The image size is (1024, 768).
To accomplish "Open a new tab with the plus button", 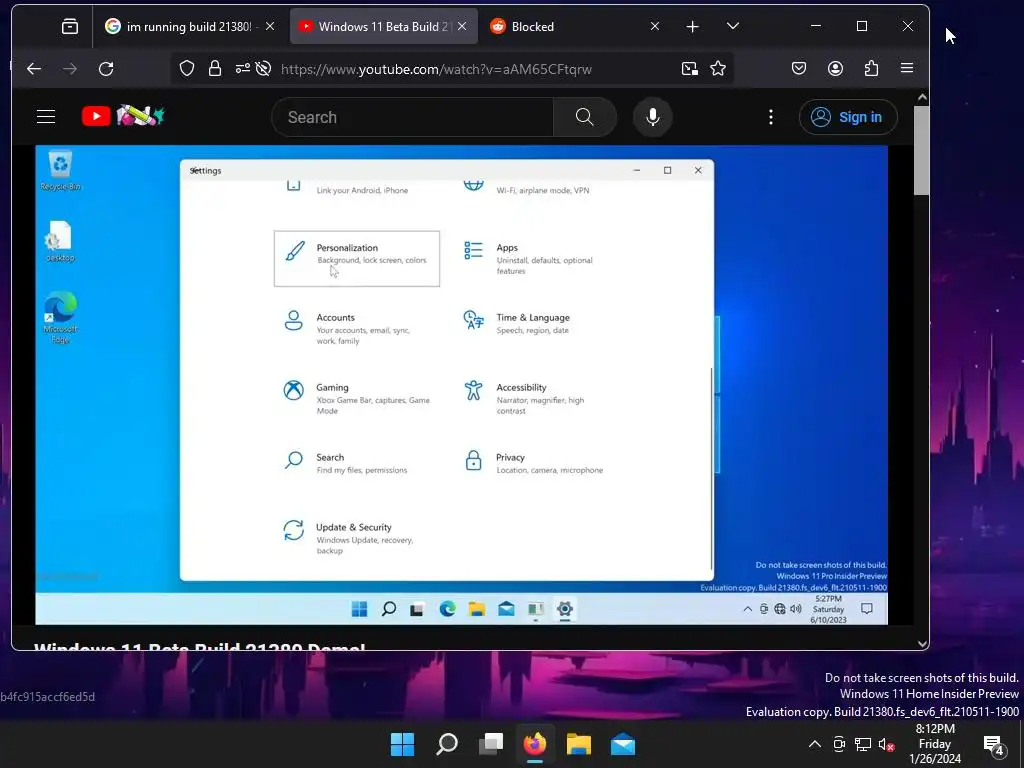I will click(693, 26).
